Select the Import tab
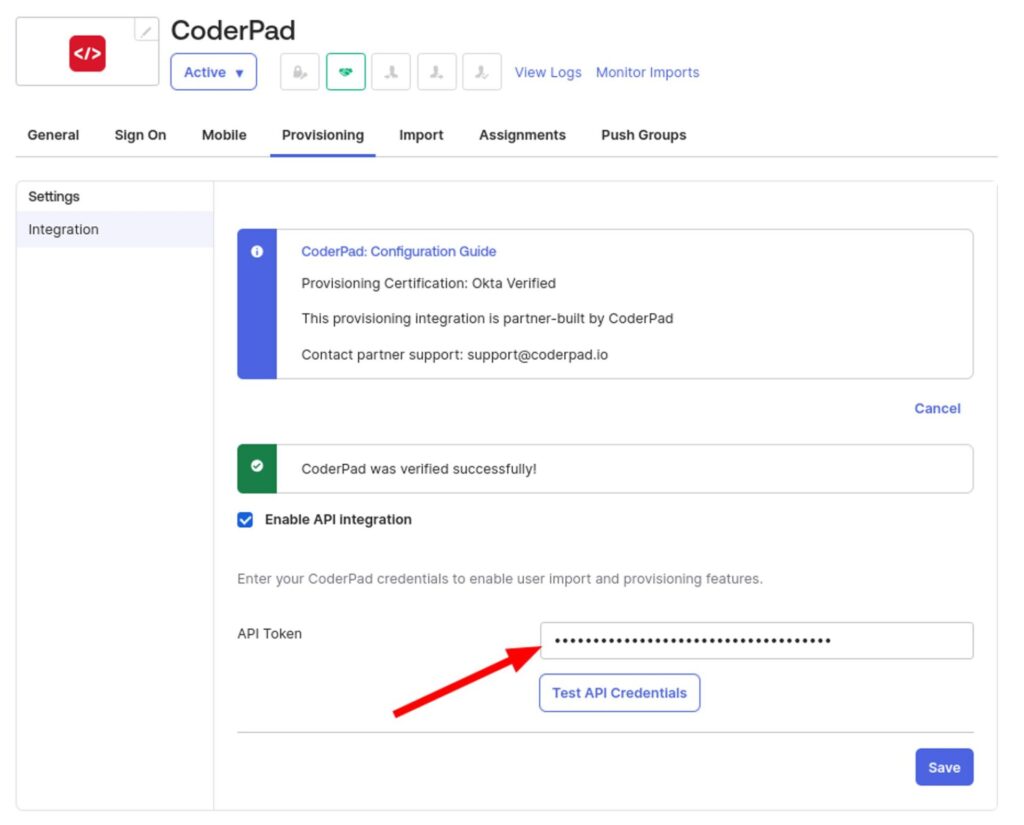 421,134
